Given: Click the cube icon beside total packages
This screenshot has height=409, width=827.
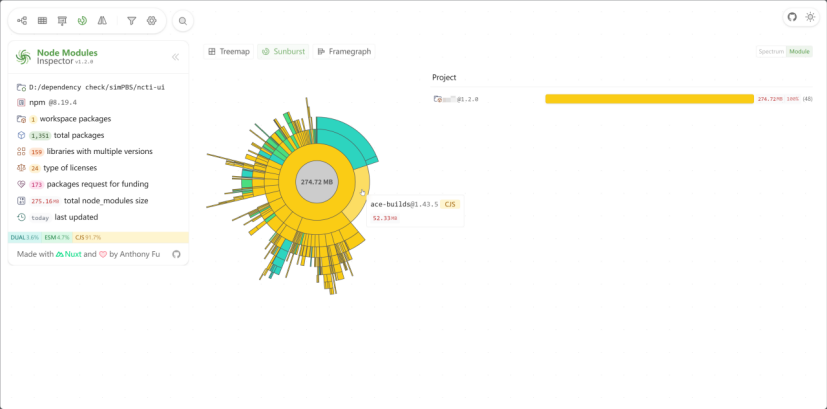Looking at the screenshot, I should (x=21, y=135).
